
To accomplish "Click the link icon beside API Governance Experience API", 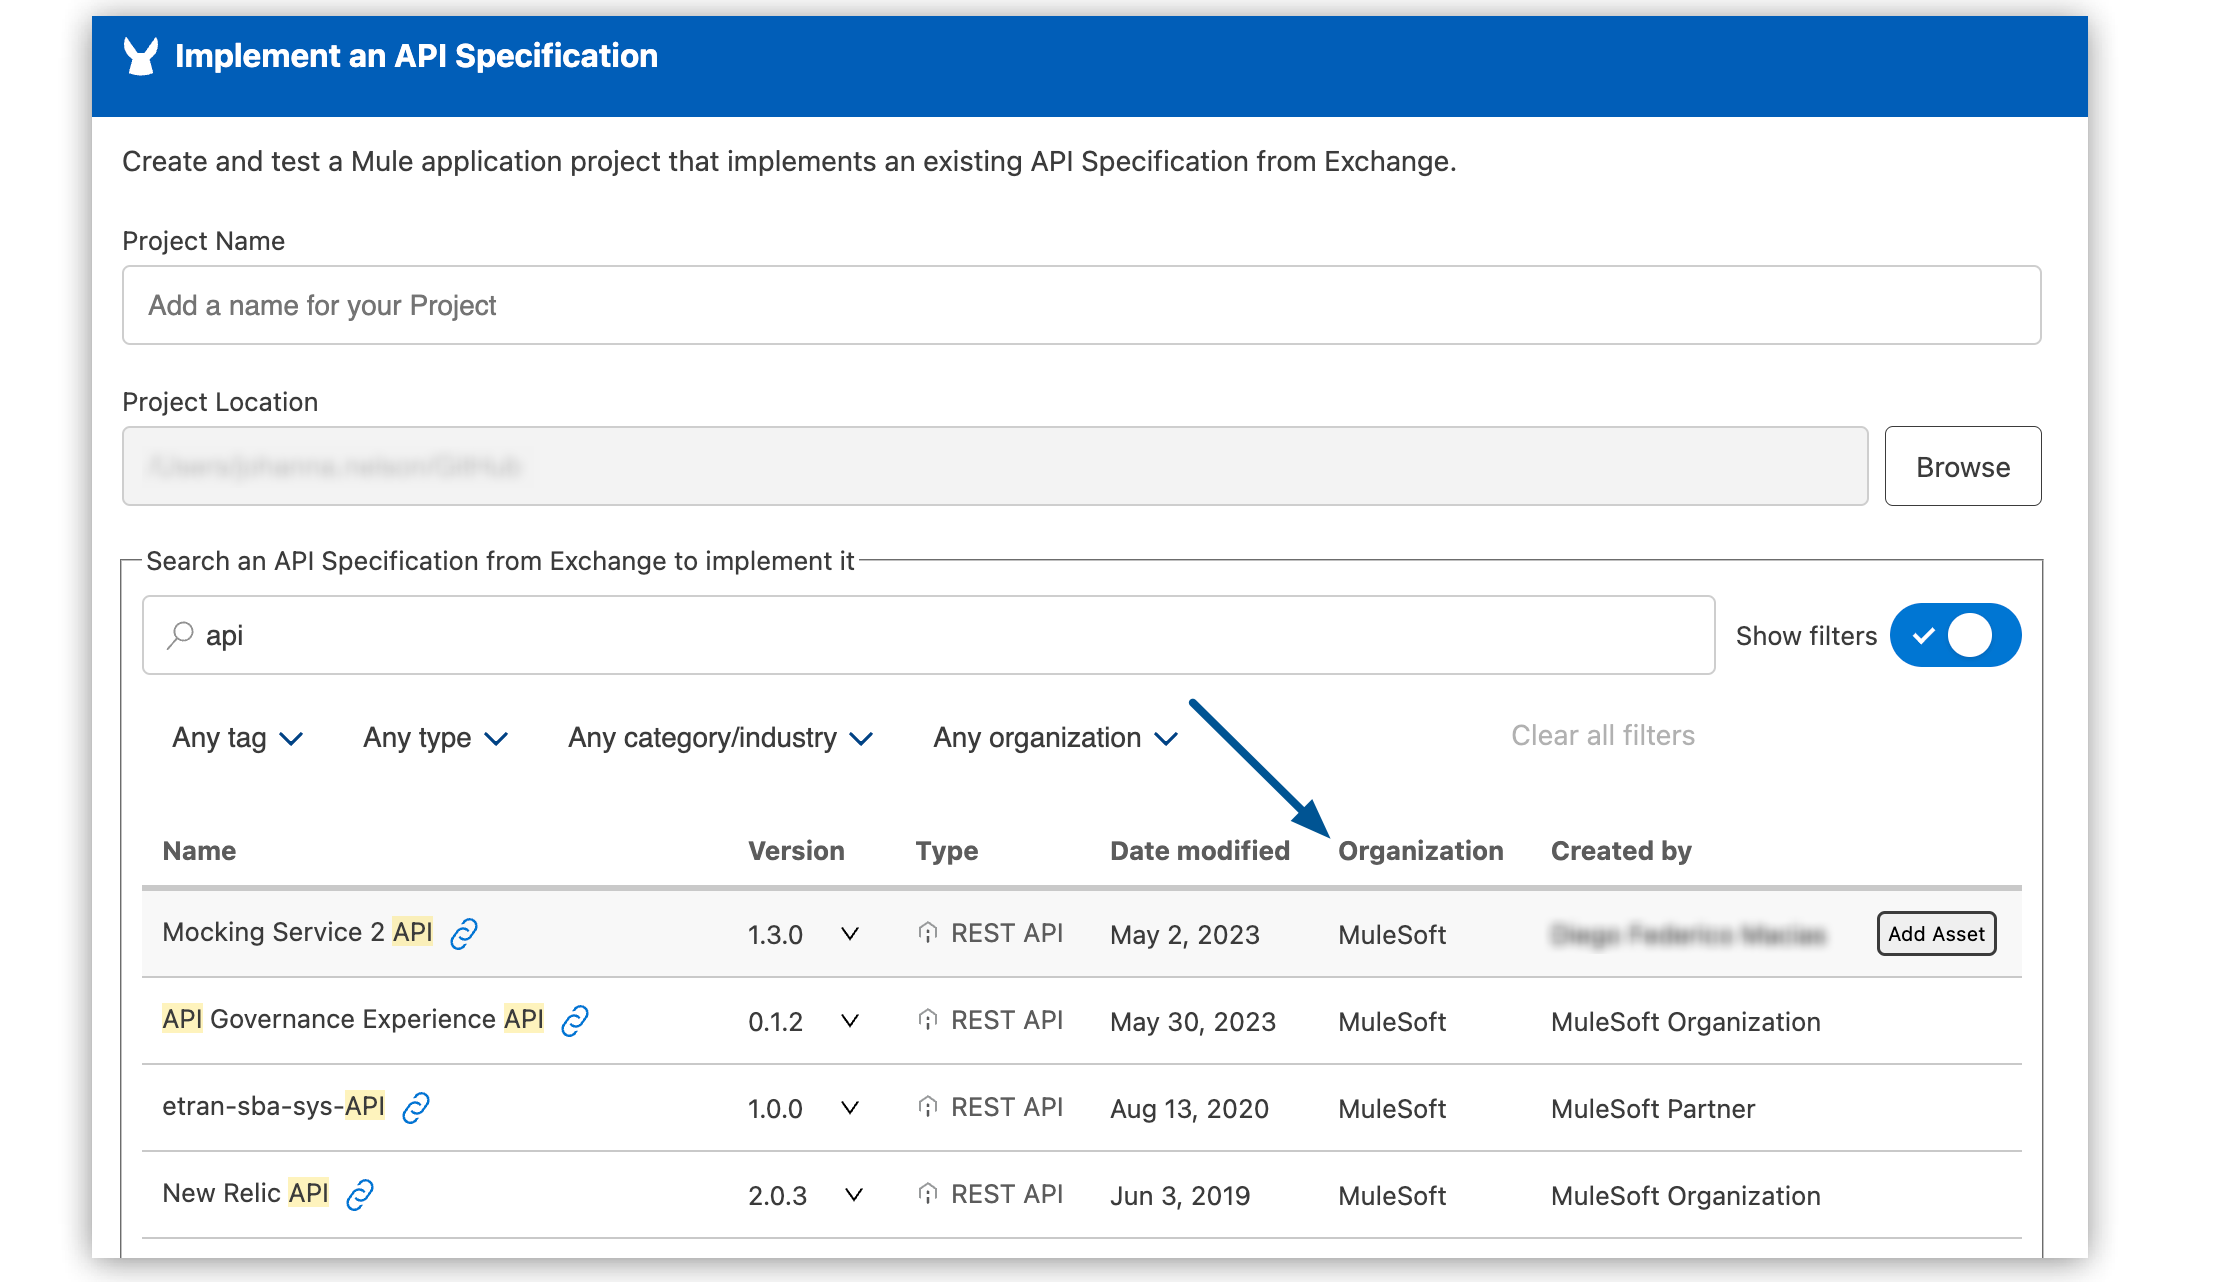I will point(573,1021).
